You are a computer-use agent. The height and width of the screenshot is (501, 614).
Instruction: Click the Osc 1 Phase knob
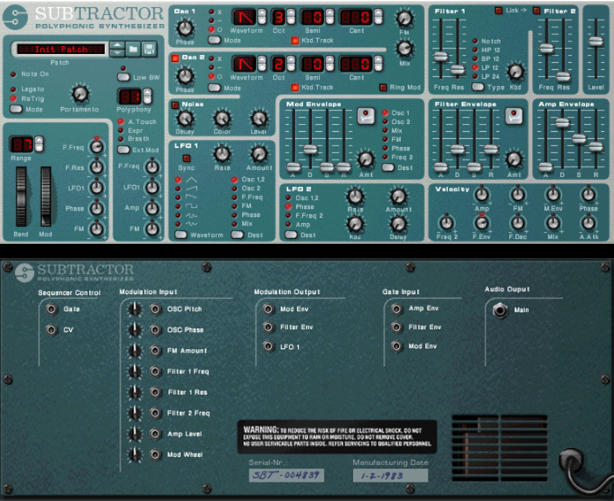tap(185, 28)
